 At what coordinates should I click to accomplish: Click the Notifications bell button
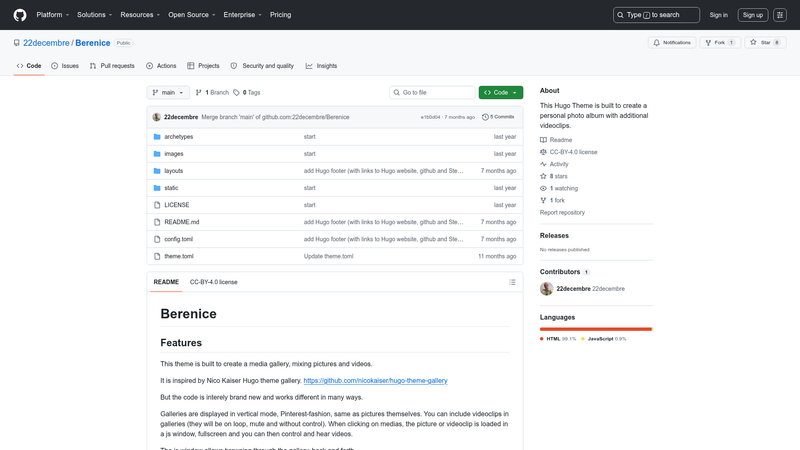tap(672, 43)
